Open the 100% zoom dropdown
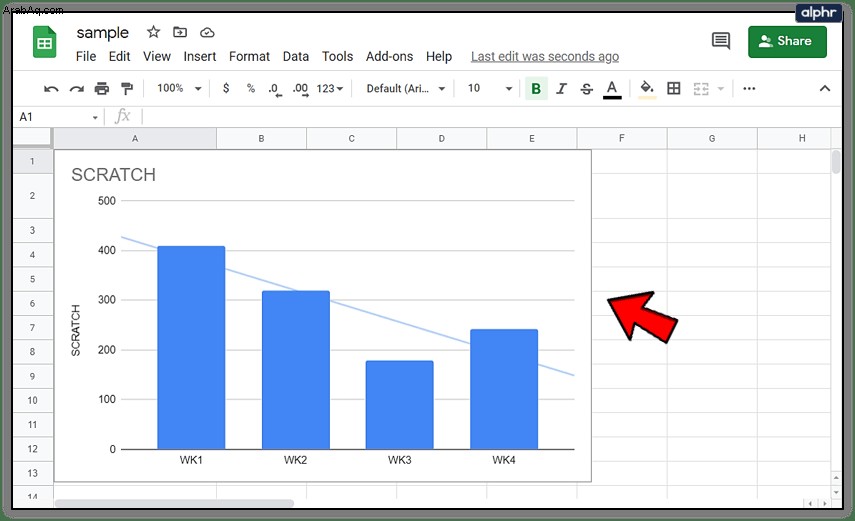This screenshot has width=855, height=521. coord(179,88)
